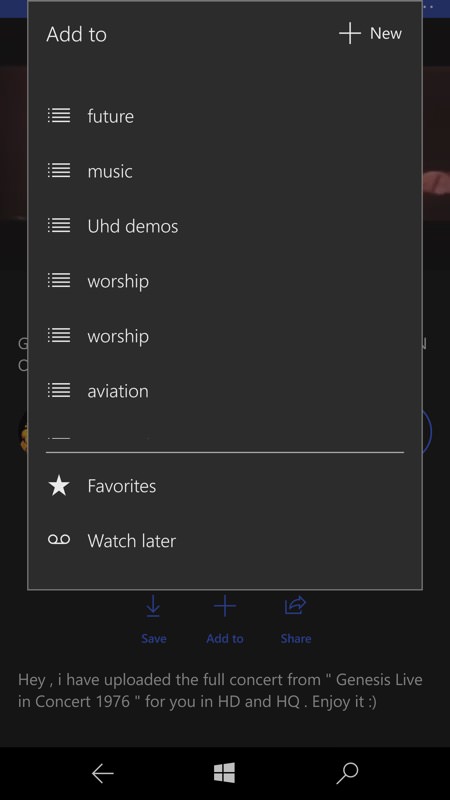Tap the Windows Start button
The image size is (450, 800).
click(x=224, y=773)
